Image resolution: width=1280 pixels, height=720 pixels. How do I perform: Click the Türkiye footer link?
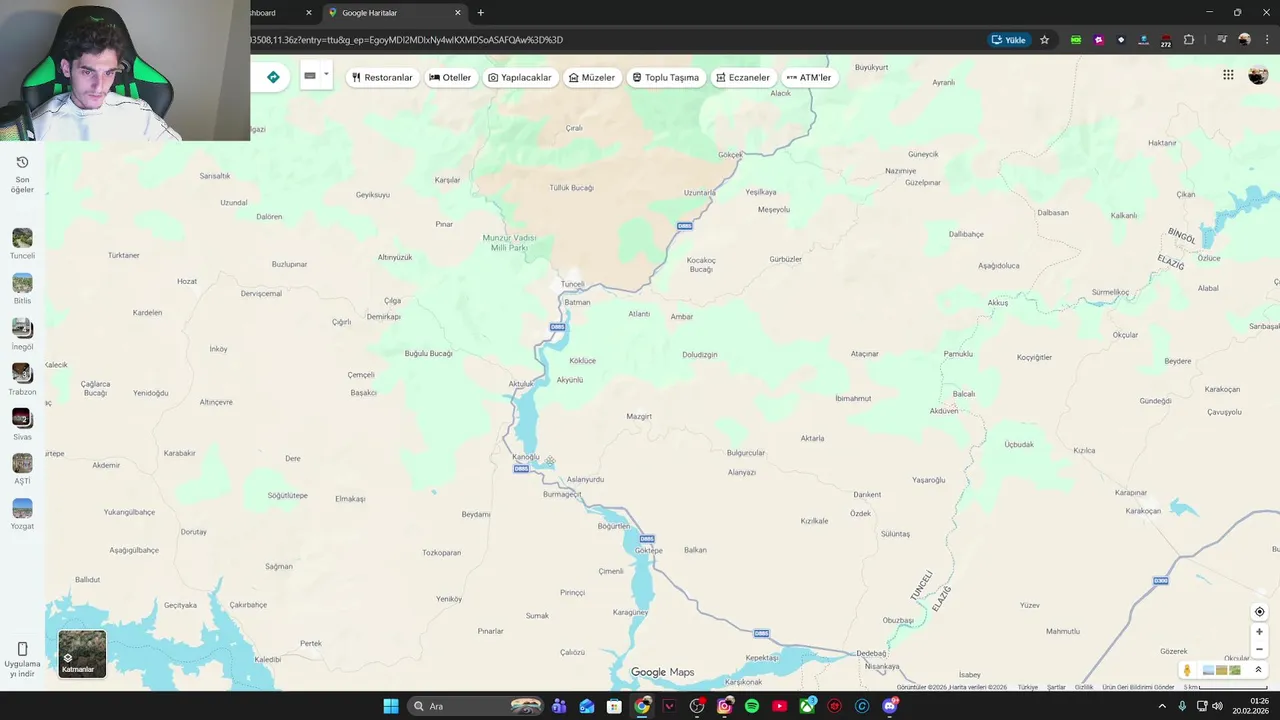(x=1028, y=687)
